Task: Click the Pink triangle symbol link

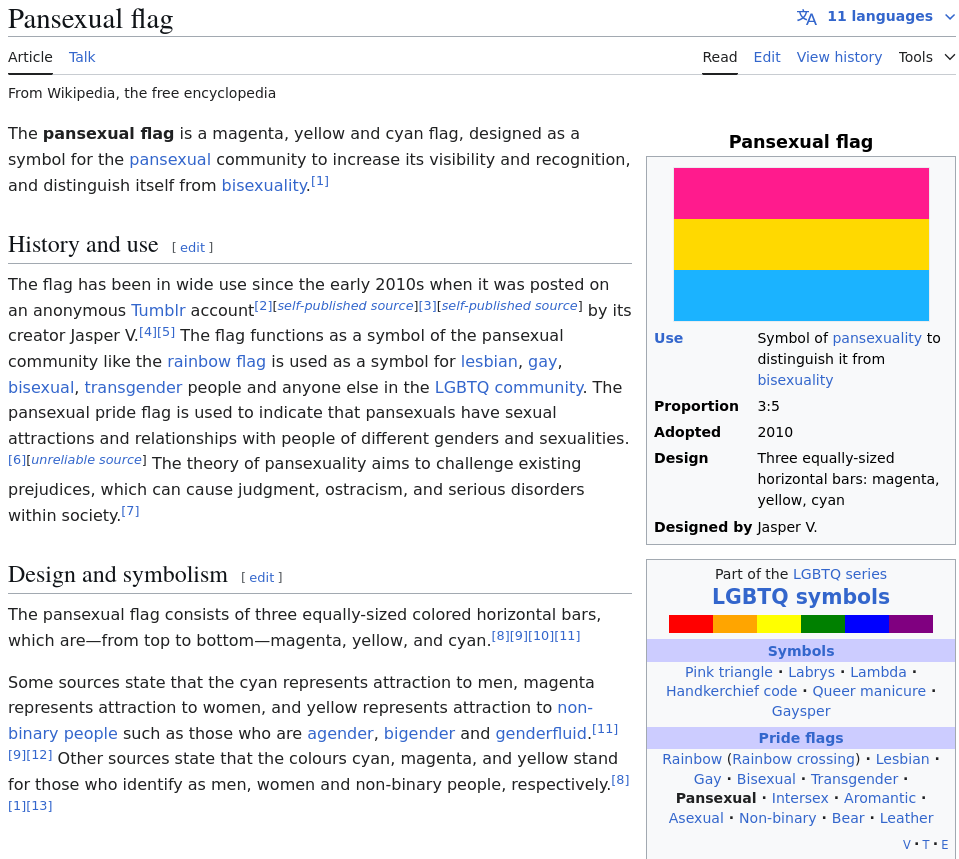Action: 729,672
